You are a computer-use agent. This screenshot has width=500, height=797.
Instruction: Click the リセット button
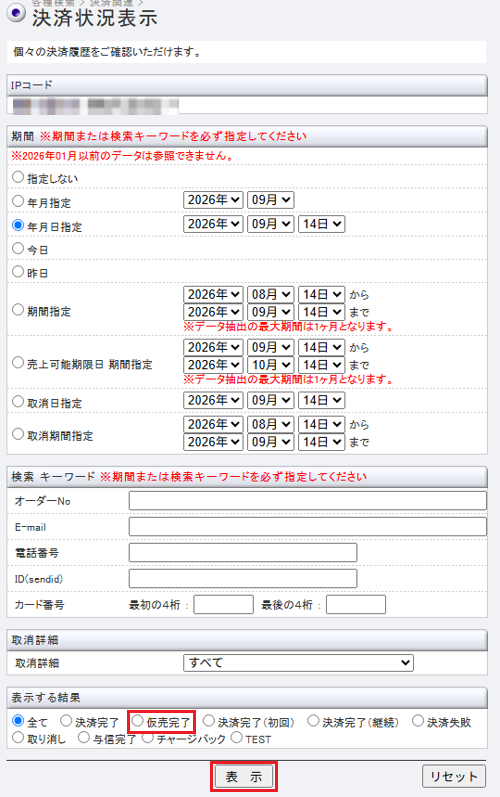point(454,777)
